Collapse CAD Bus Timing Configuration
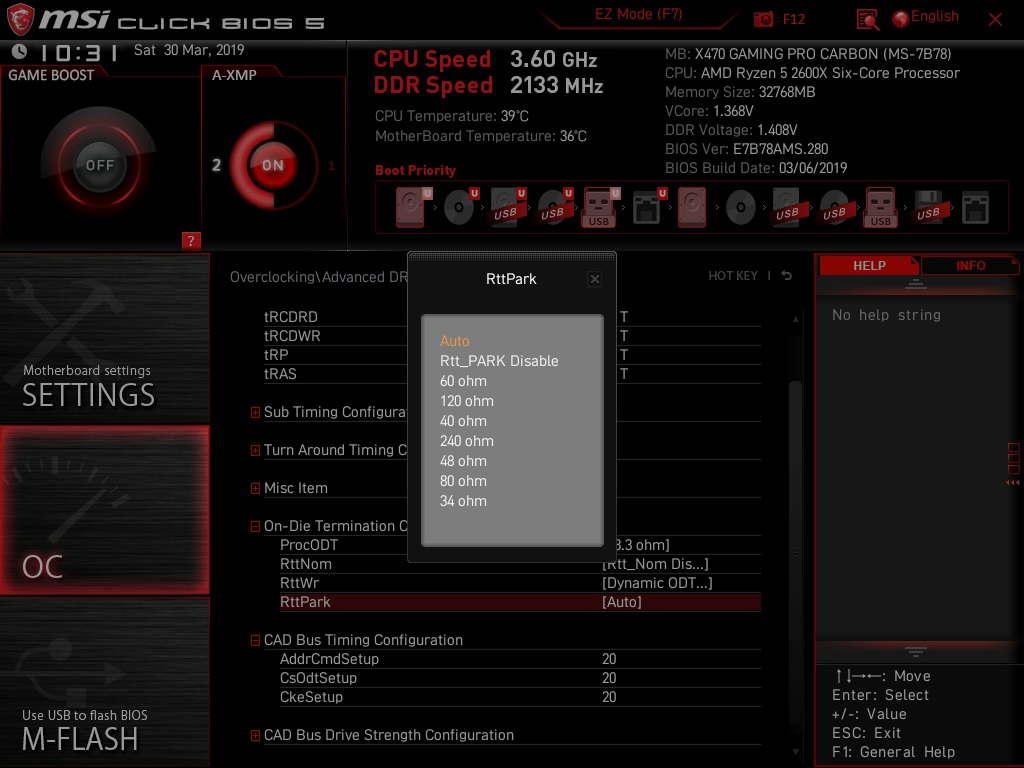Screen dimensions: 1024x768 pos(255,641)
